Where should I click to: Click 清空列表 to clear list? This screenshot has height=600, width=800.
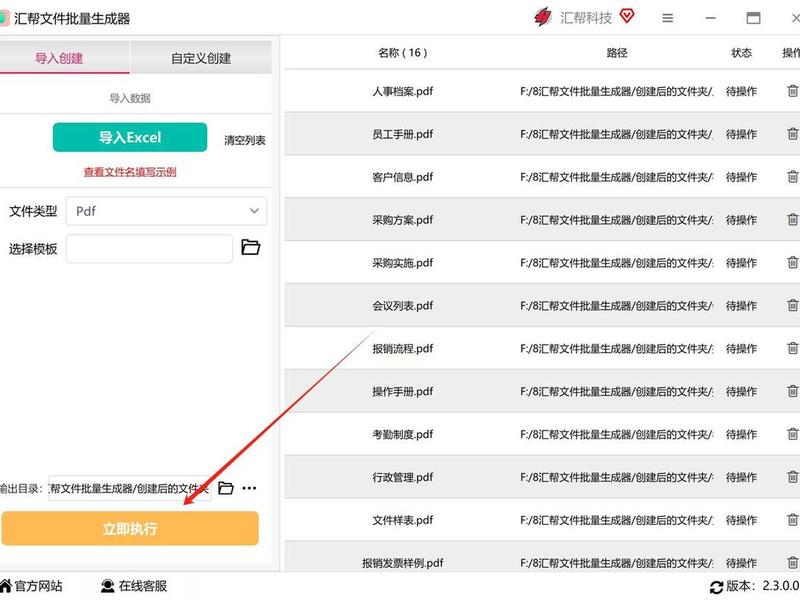pyautogui.click(x=245, y=140)
